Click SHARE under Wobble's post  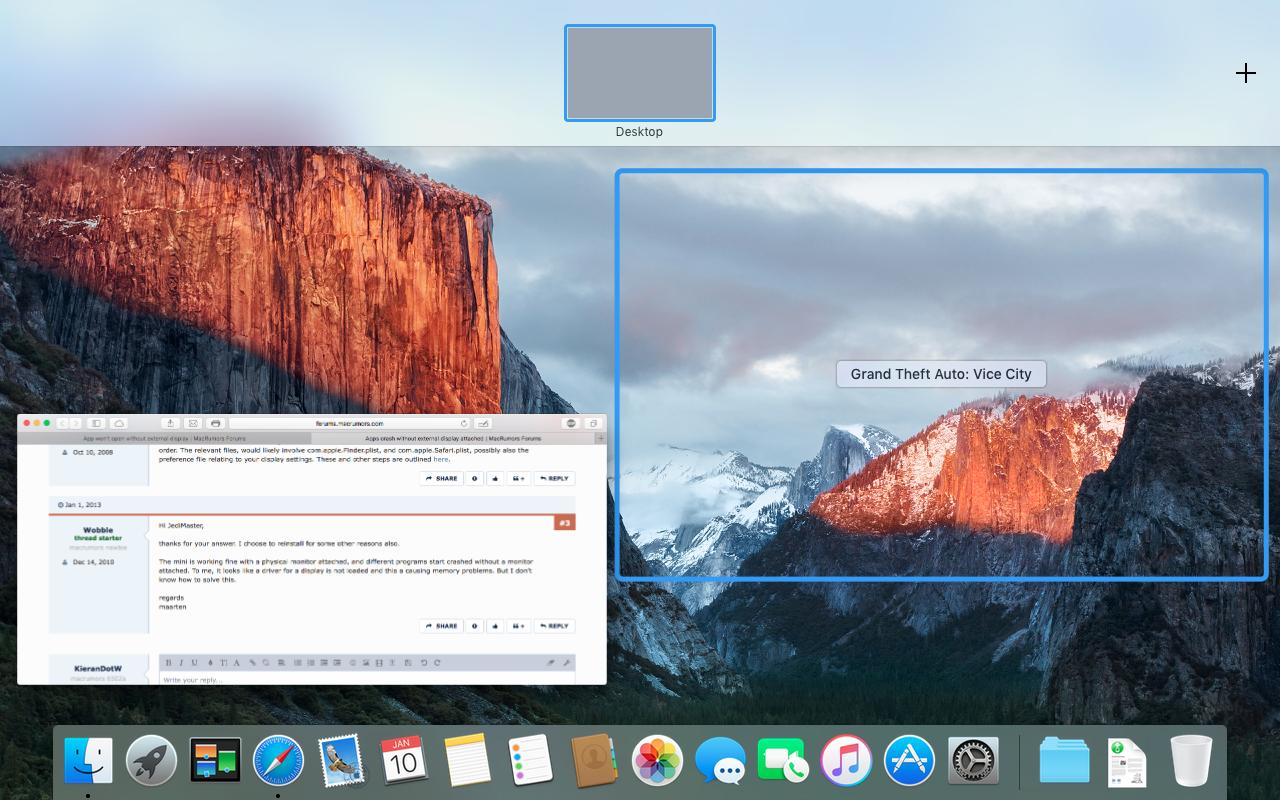[441, 626]
